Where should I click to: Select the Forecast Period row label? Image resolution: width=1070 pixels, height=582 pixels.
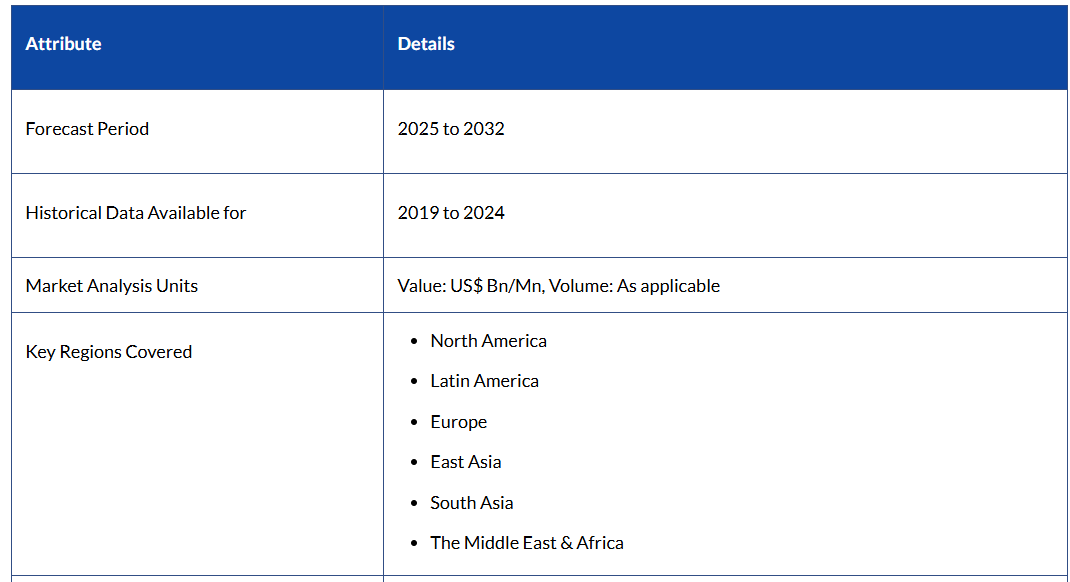click(87, 129)
